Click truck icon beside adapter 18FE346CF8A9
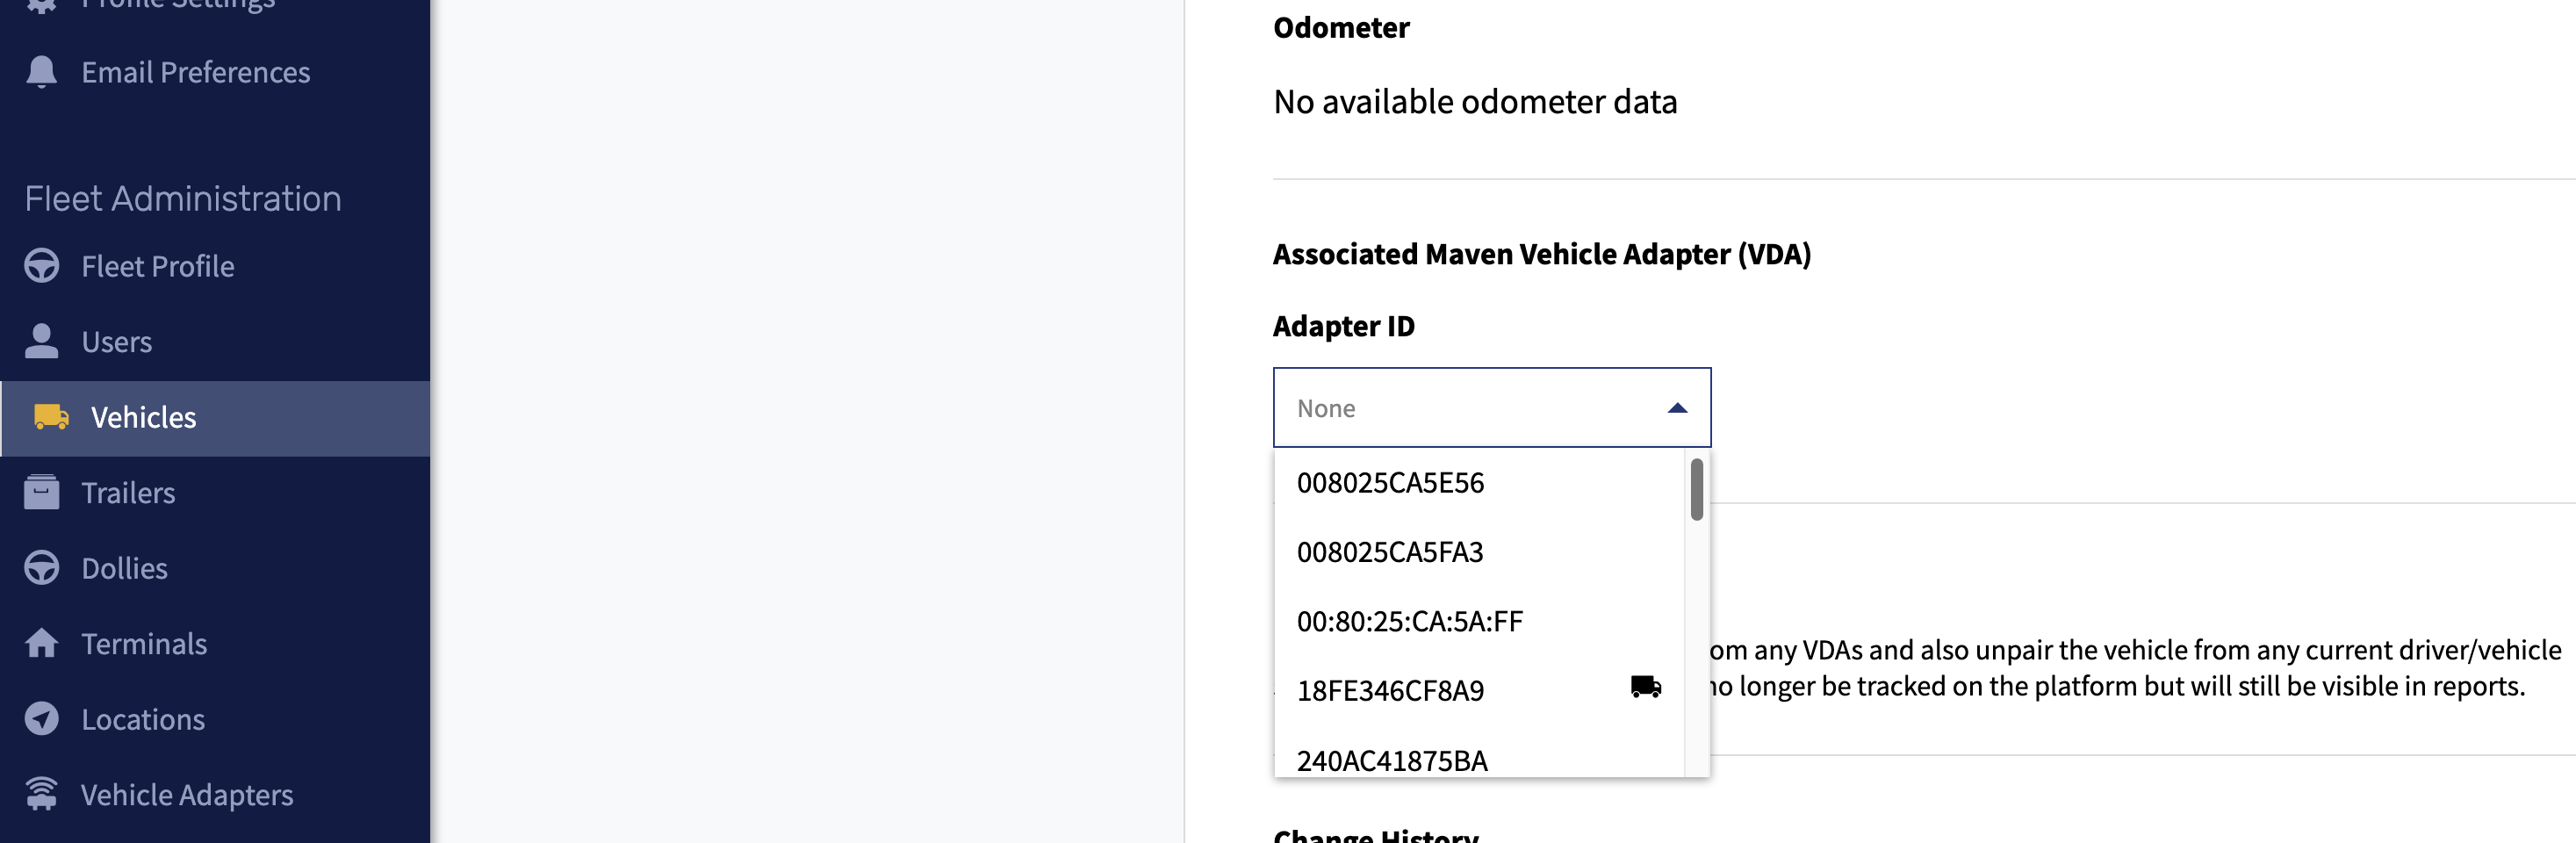The height and width of the screenshot is (843, 2576). click(1645, 687)
